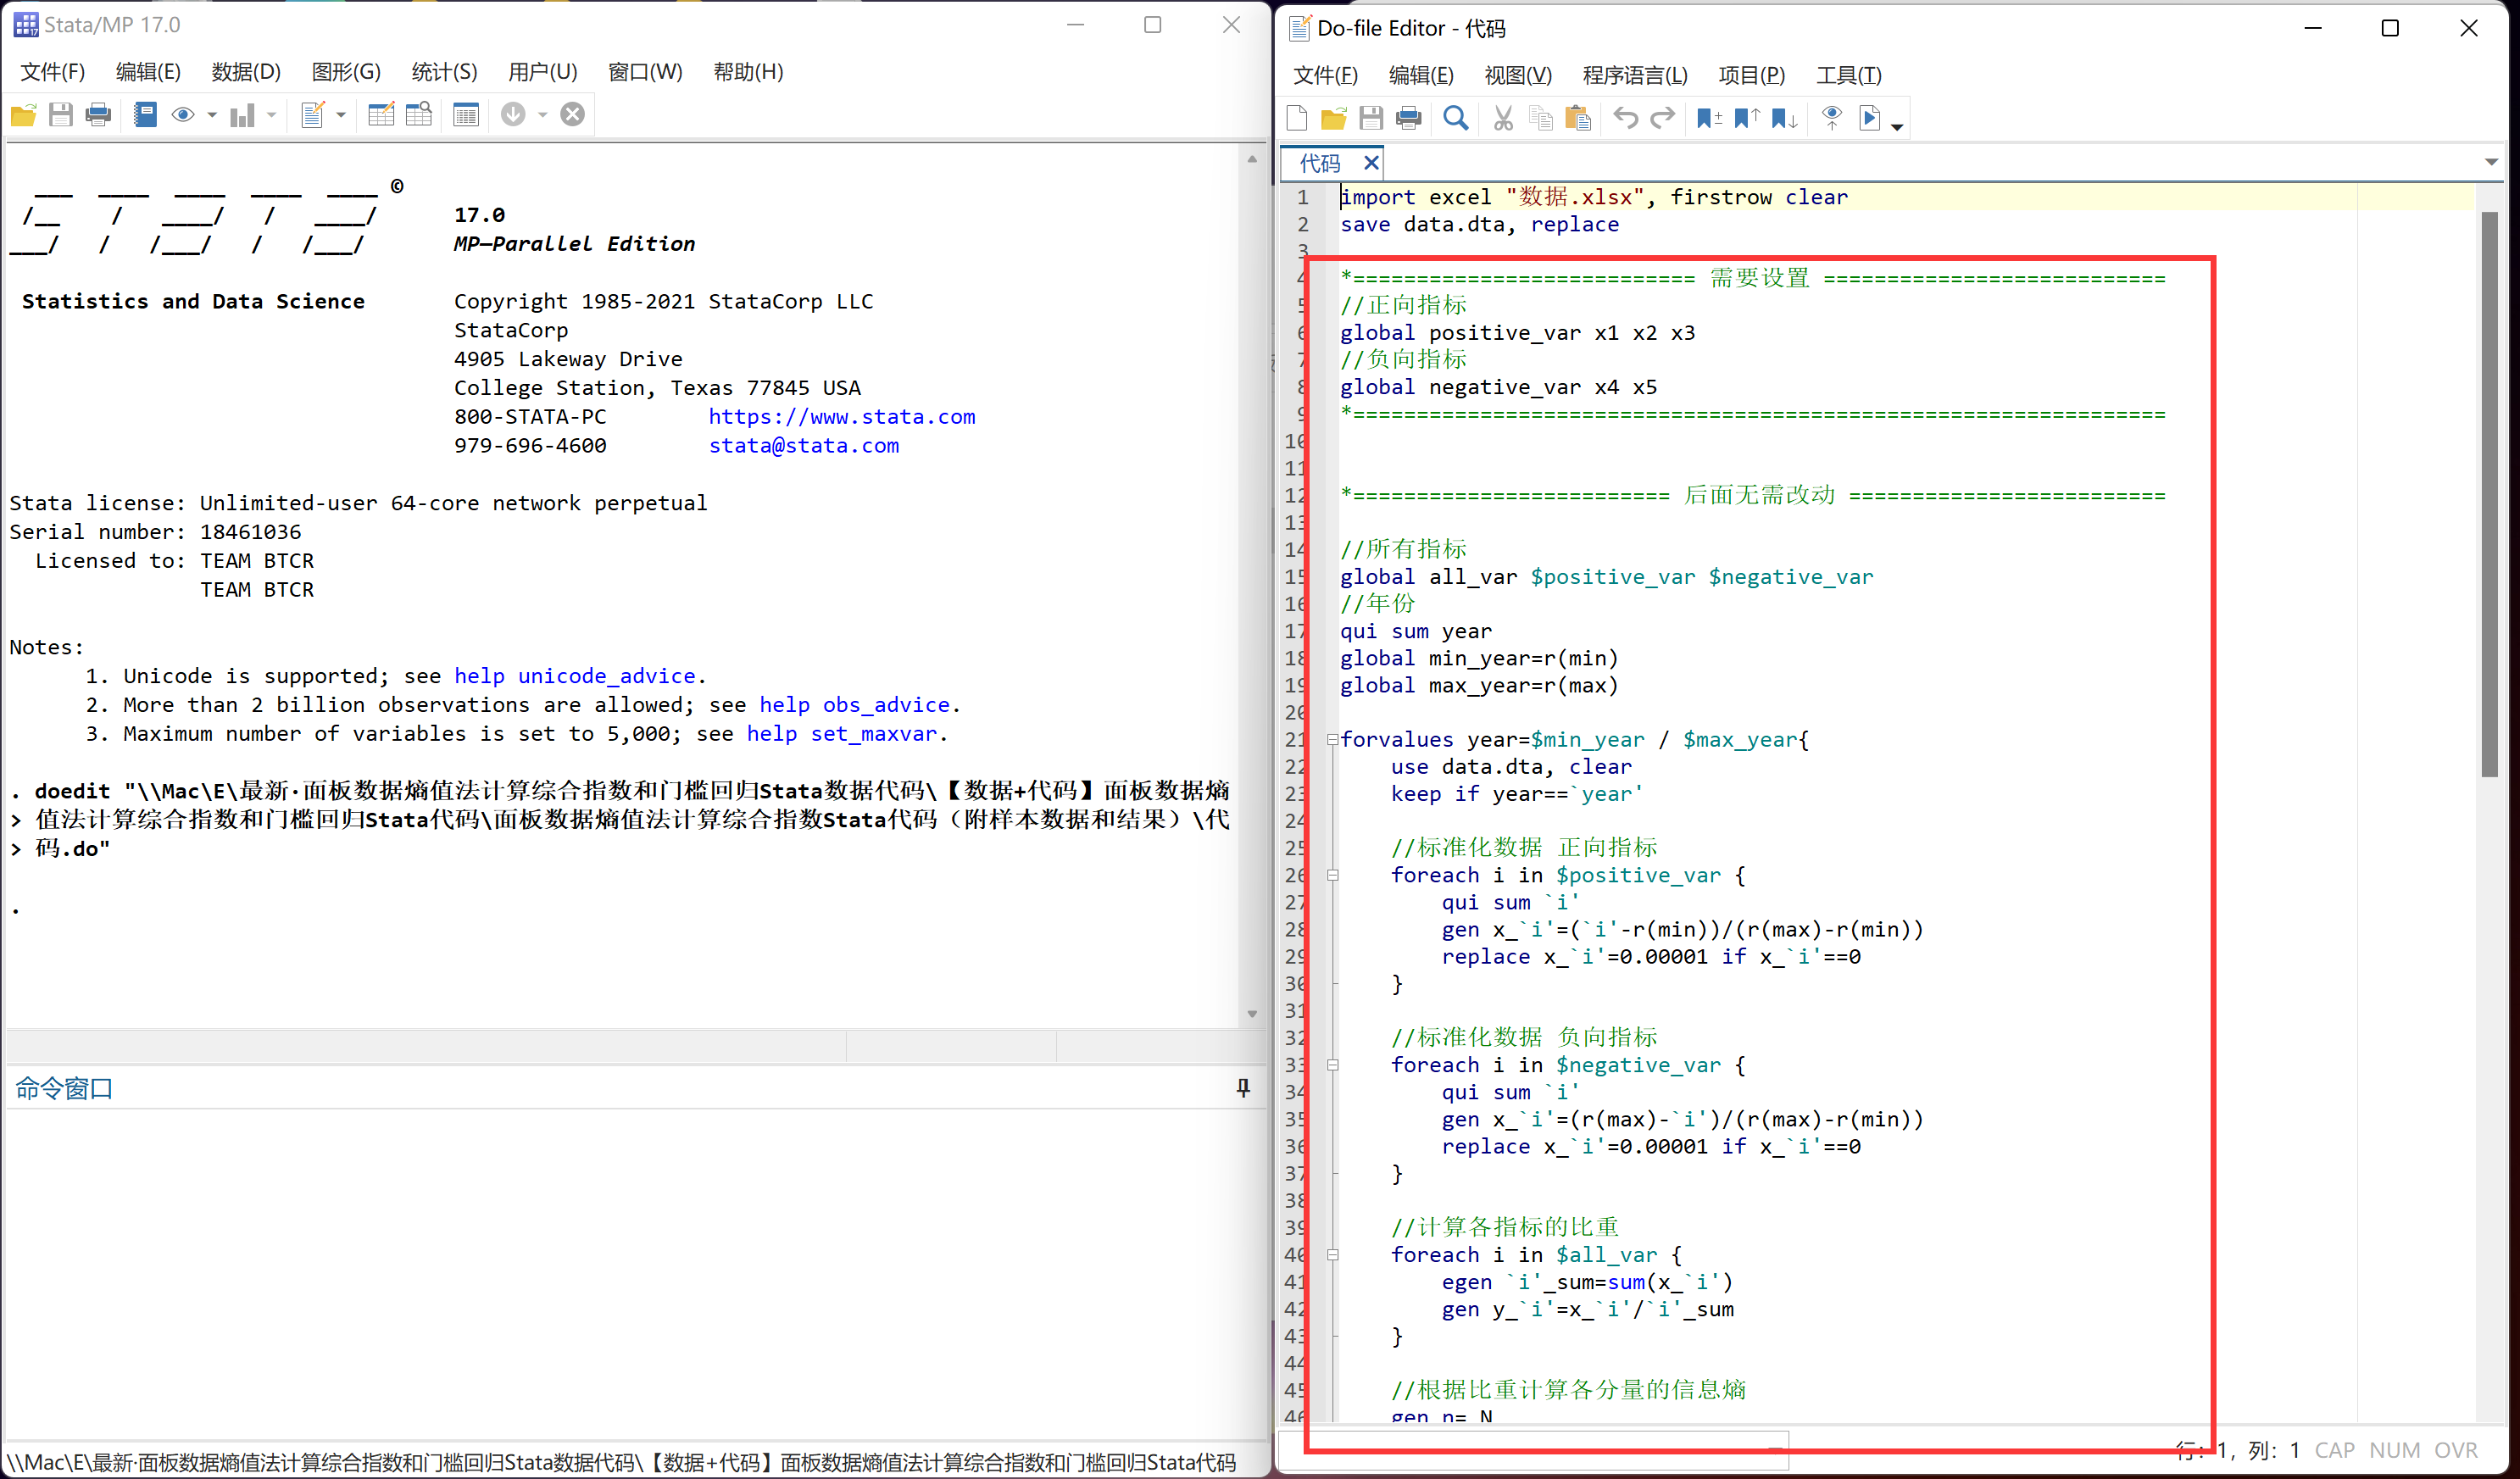Open the Execute button dropdown arrow
The image size is (2520, 1479).
point(1897,126)
